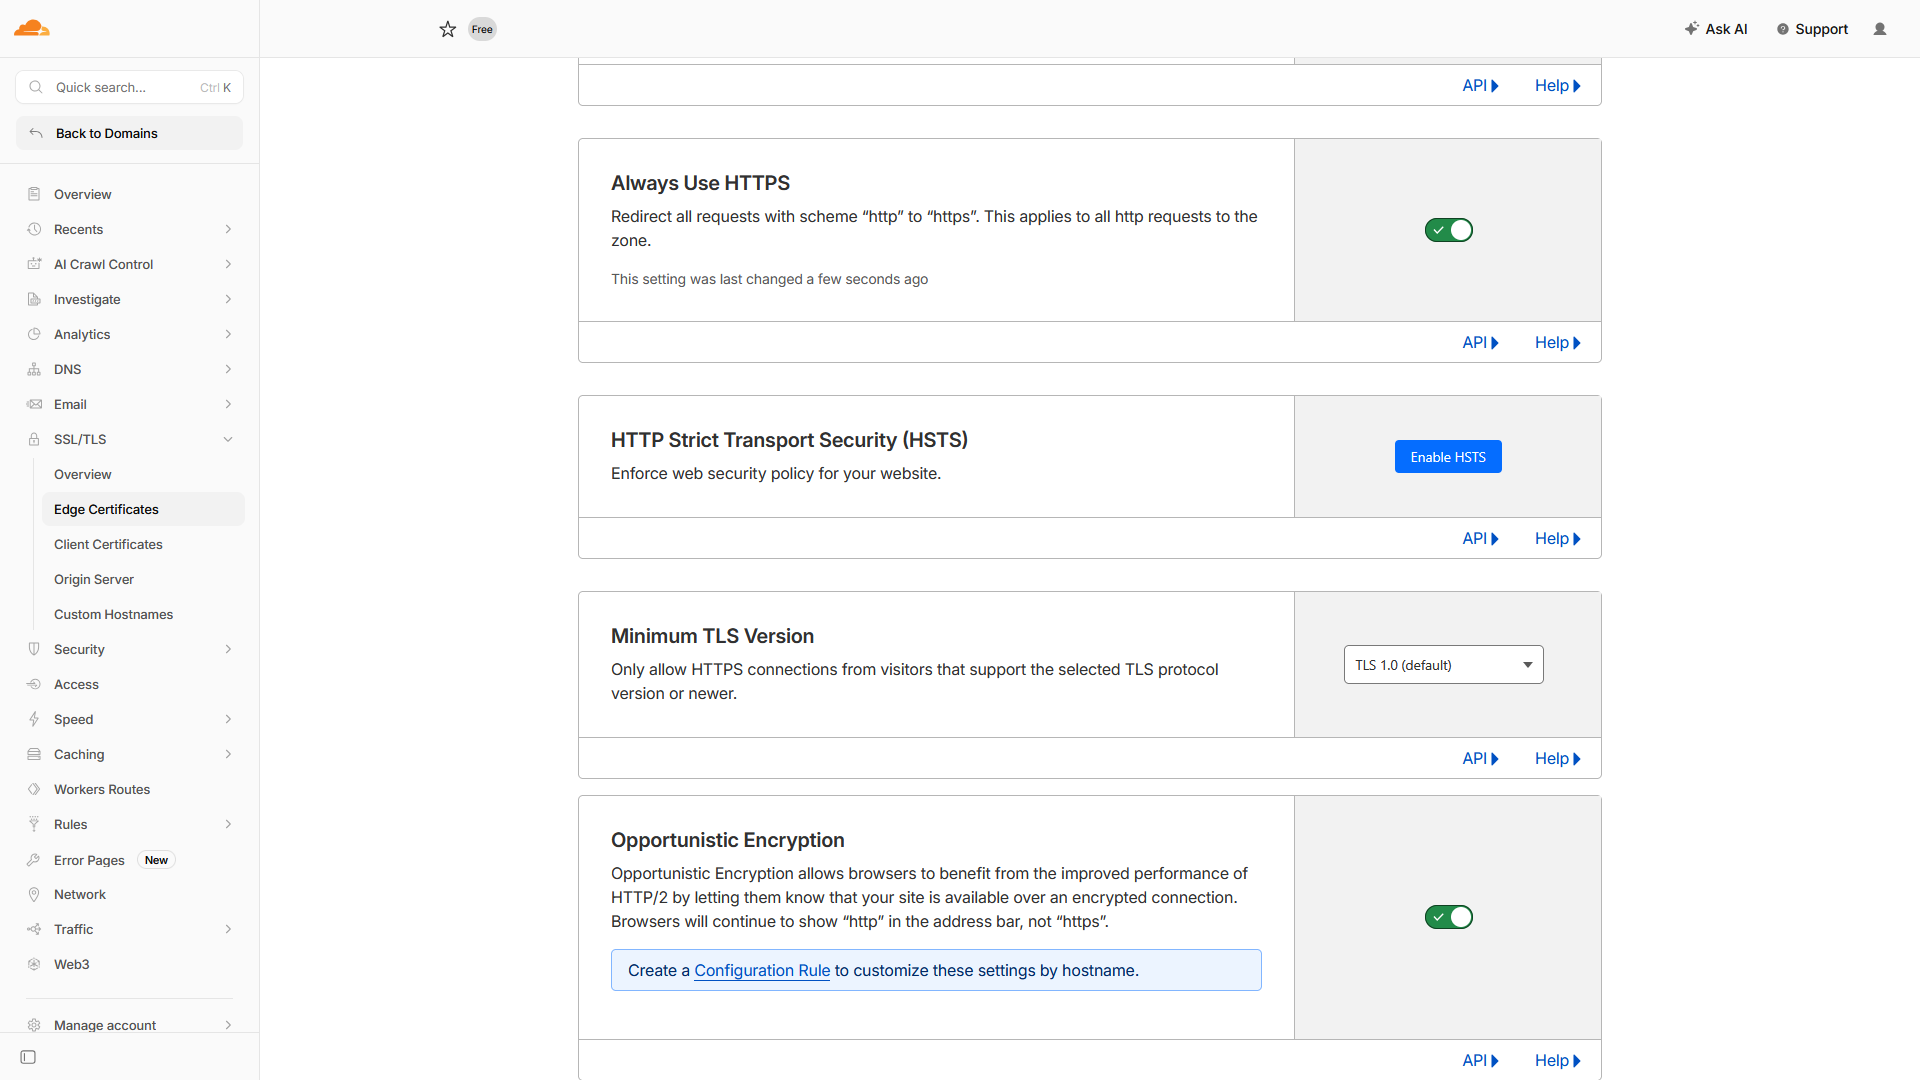1920x1080 pixels.
Task: Click the Analytics chart icon
Action: coord(34,334)
